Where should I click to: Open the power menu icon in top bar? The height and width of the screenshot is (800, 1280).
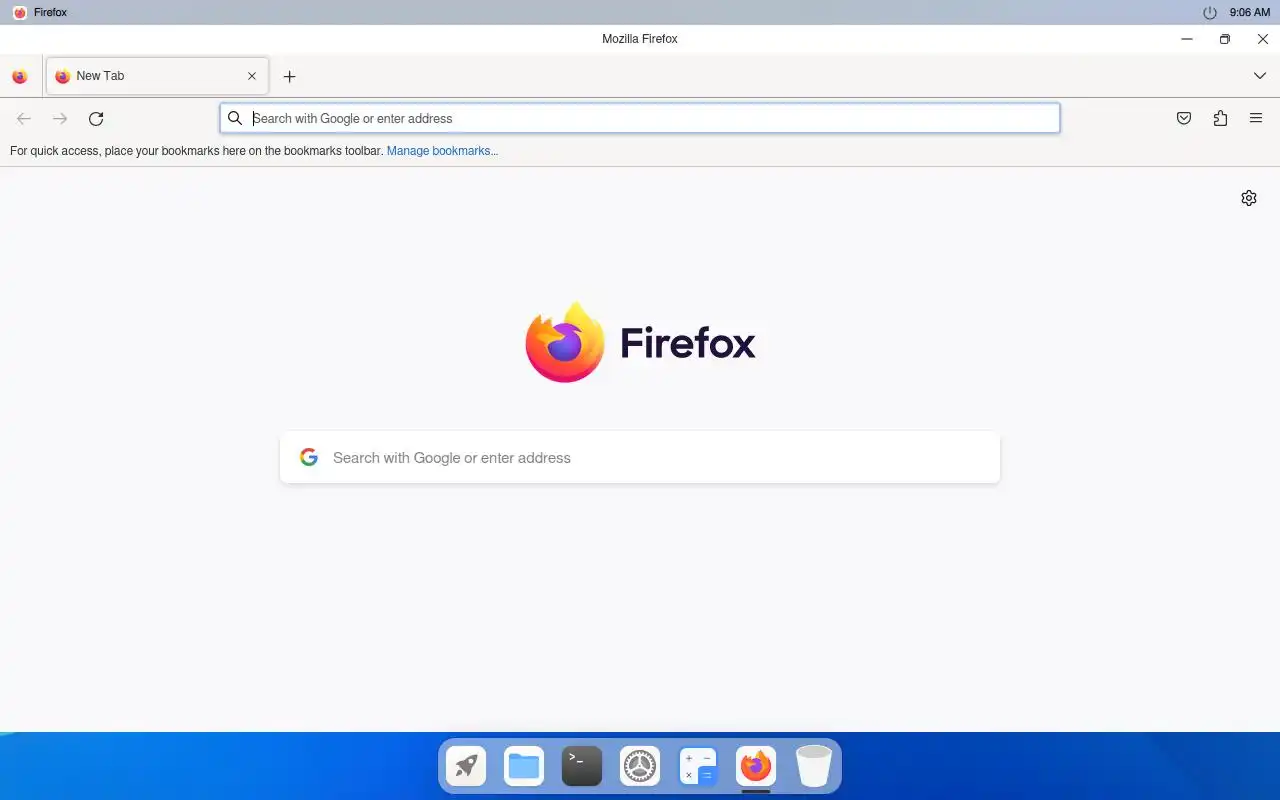1209,12
